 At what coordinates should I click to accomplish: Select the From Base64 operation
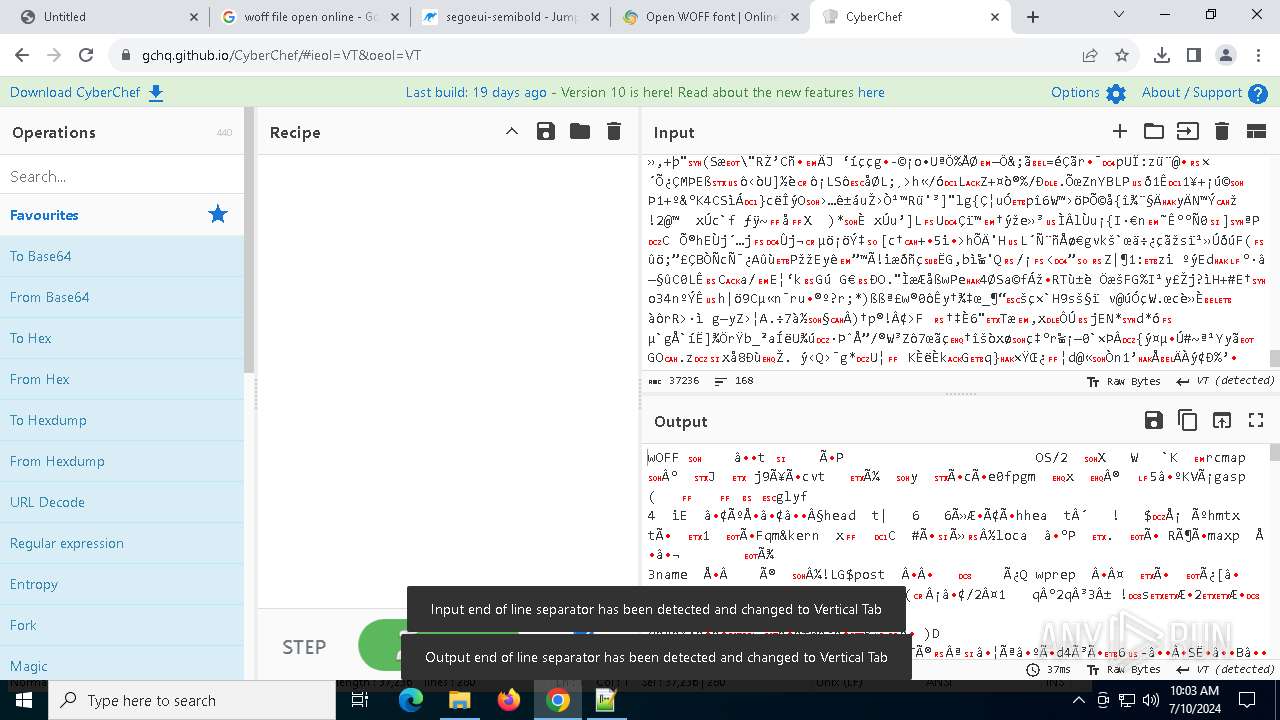tap(121, 297)
